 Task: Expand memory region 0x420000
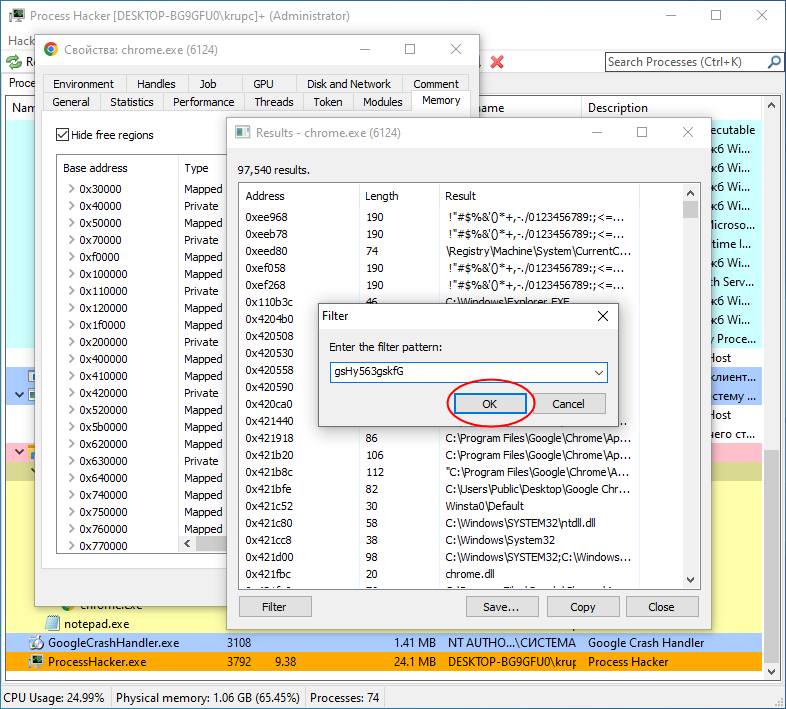click(x=71, y=393)
